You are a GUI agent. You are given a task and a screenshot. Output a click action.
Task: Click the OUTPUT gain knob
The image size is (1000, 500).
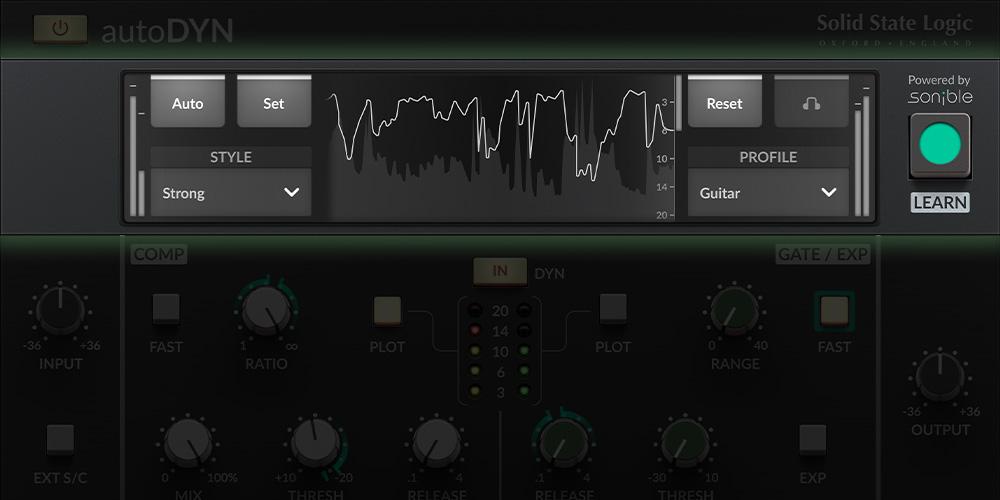pos(940,377)
